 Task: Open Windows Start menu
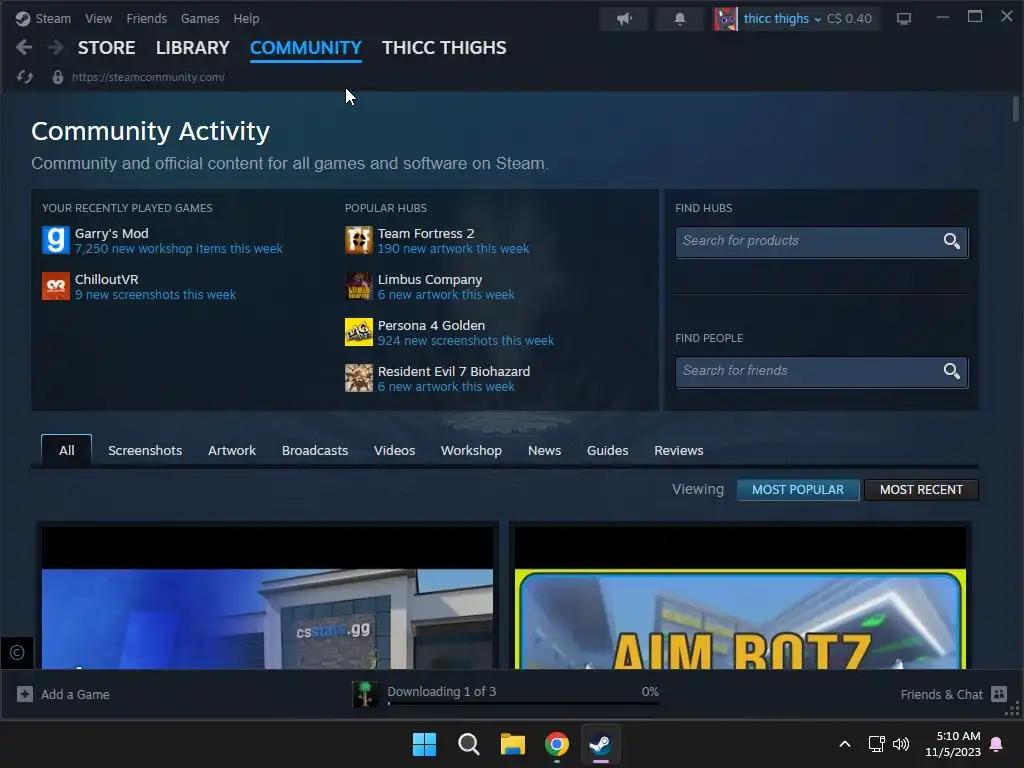point(424,744)
